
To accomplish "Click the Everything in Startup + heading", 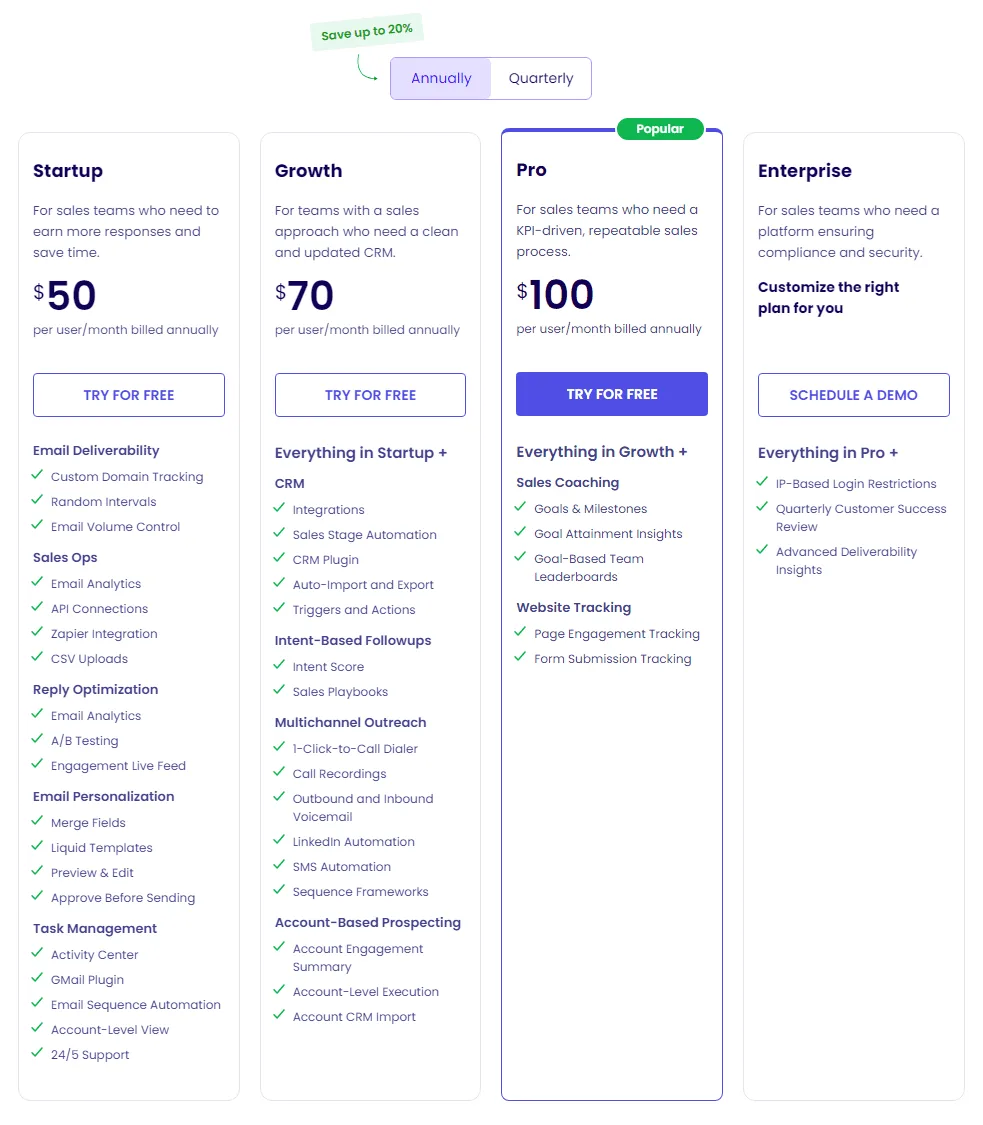I will 361,452.
